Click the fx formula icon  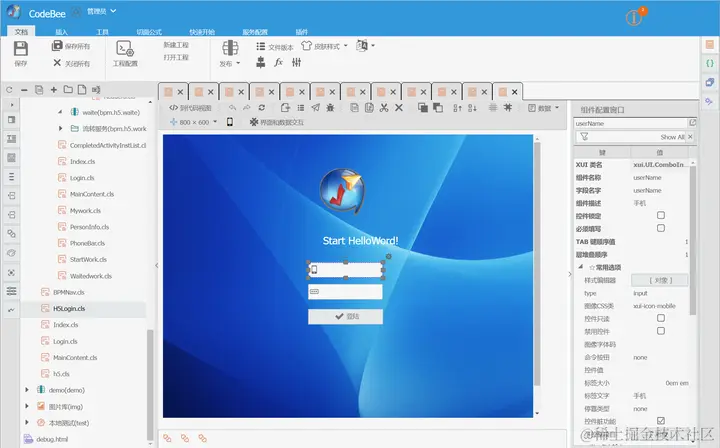pyautogui.click(x=278, y=62)
